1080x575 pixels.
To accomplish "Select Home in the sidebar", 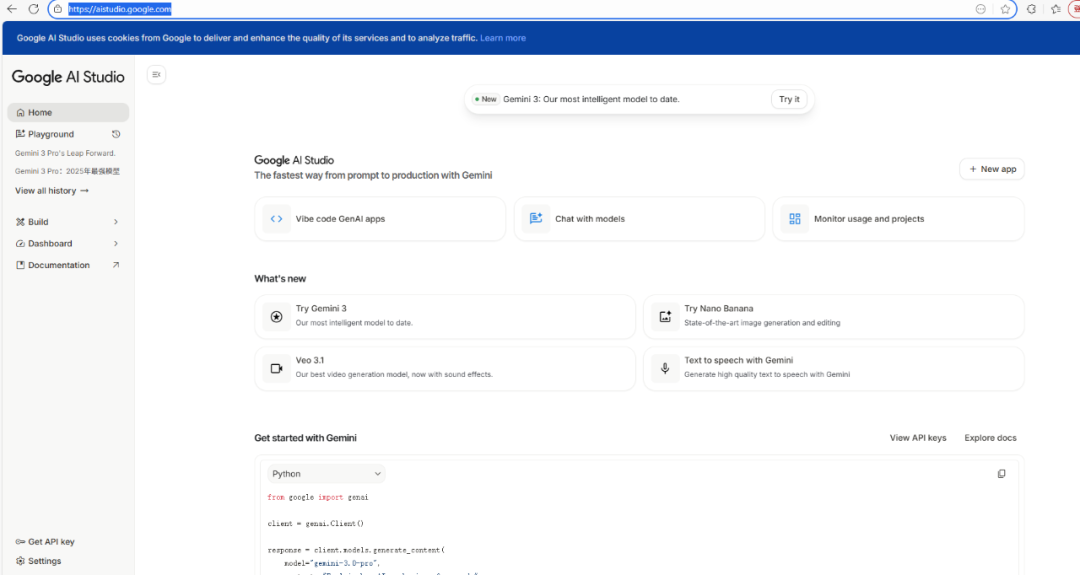I will click(x=68, y=112).
